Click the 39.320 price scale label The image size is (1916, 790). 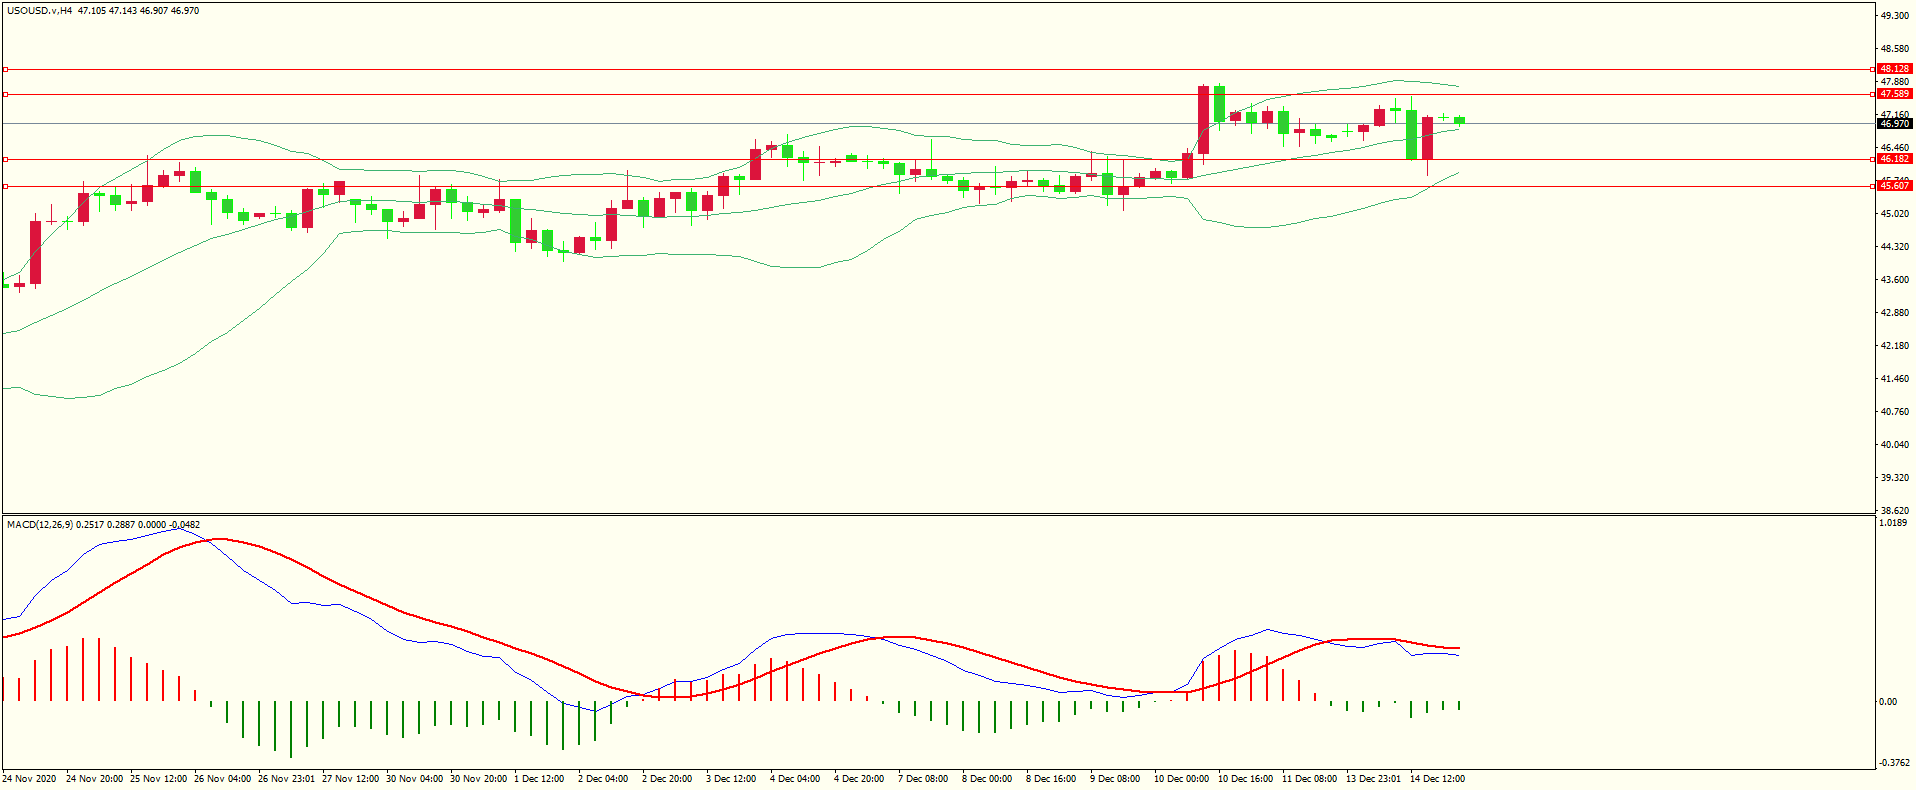(1894, 478)
